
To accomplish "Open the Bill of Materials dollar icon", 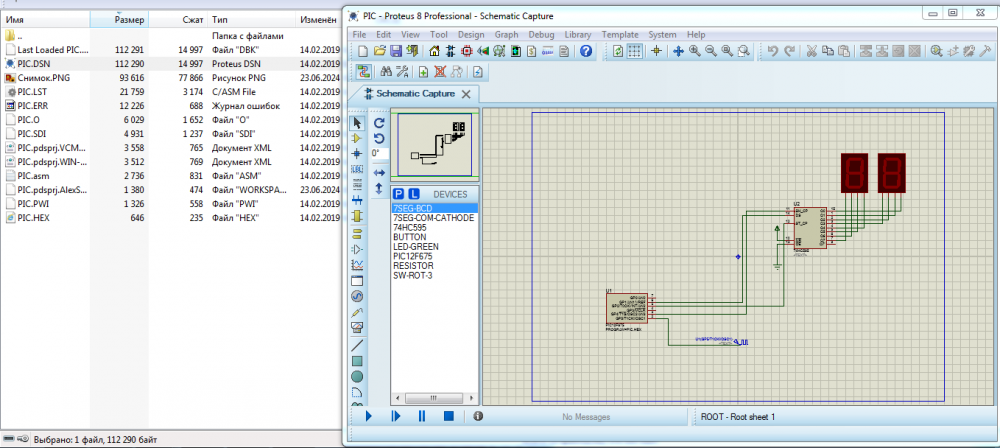I will click(532, 51).
